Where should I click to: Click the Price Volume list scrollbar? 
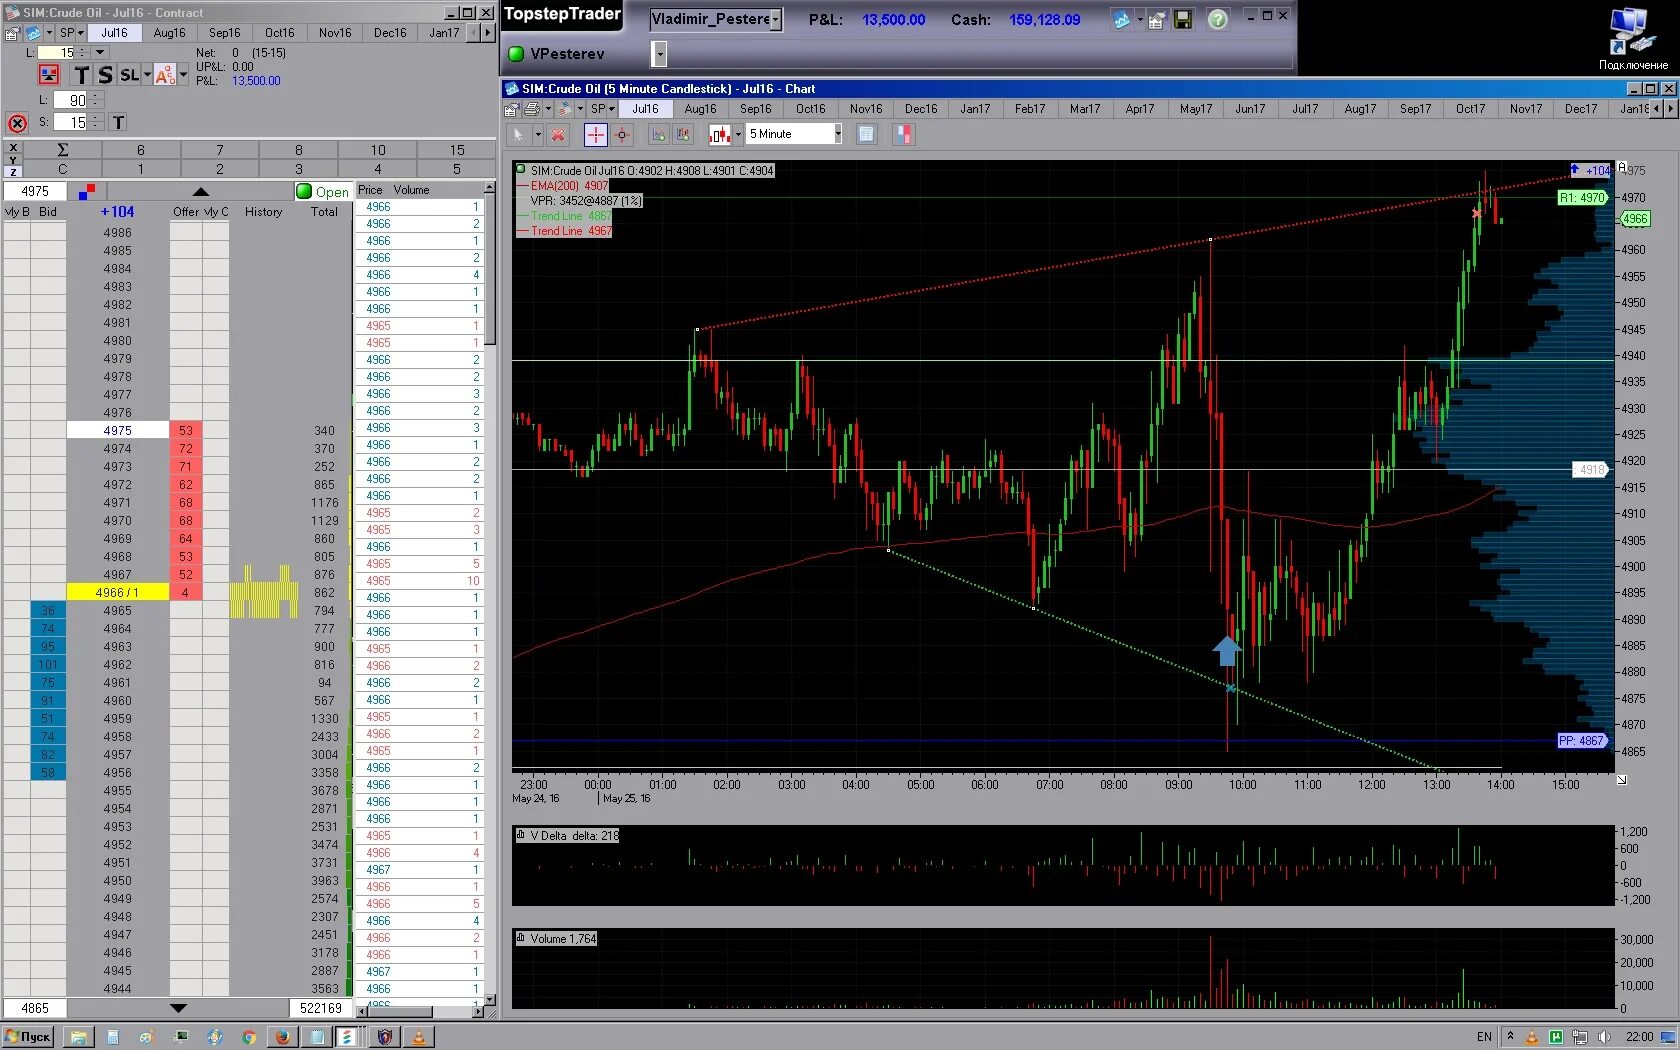(490, 595)
